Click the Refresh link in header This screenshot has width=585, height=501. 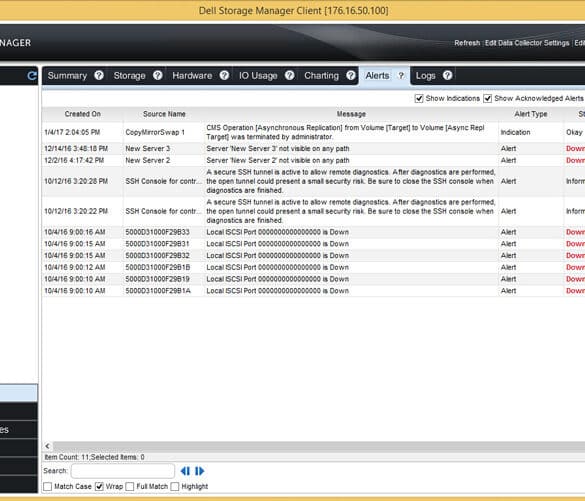[467, 43]
